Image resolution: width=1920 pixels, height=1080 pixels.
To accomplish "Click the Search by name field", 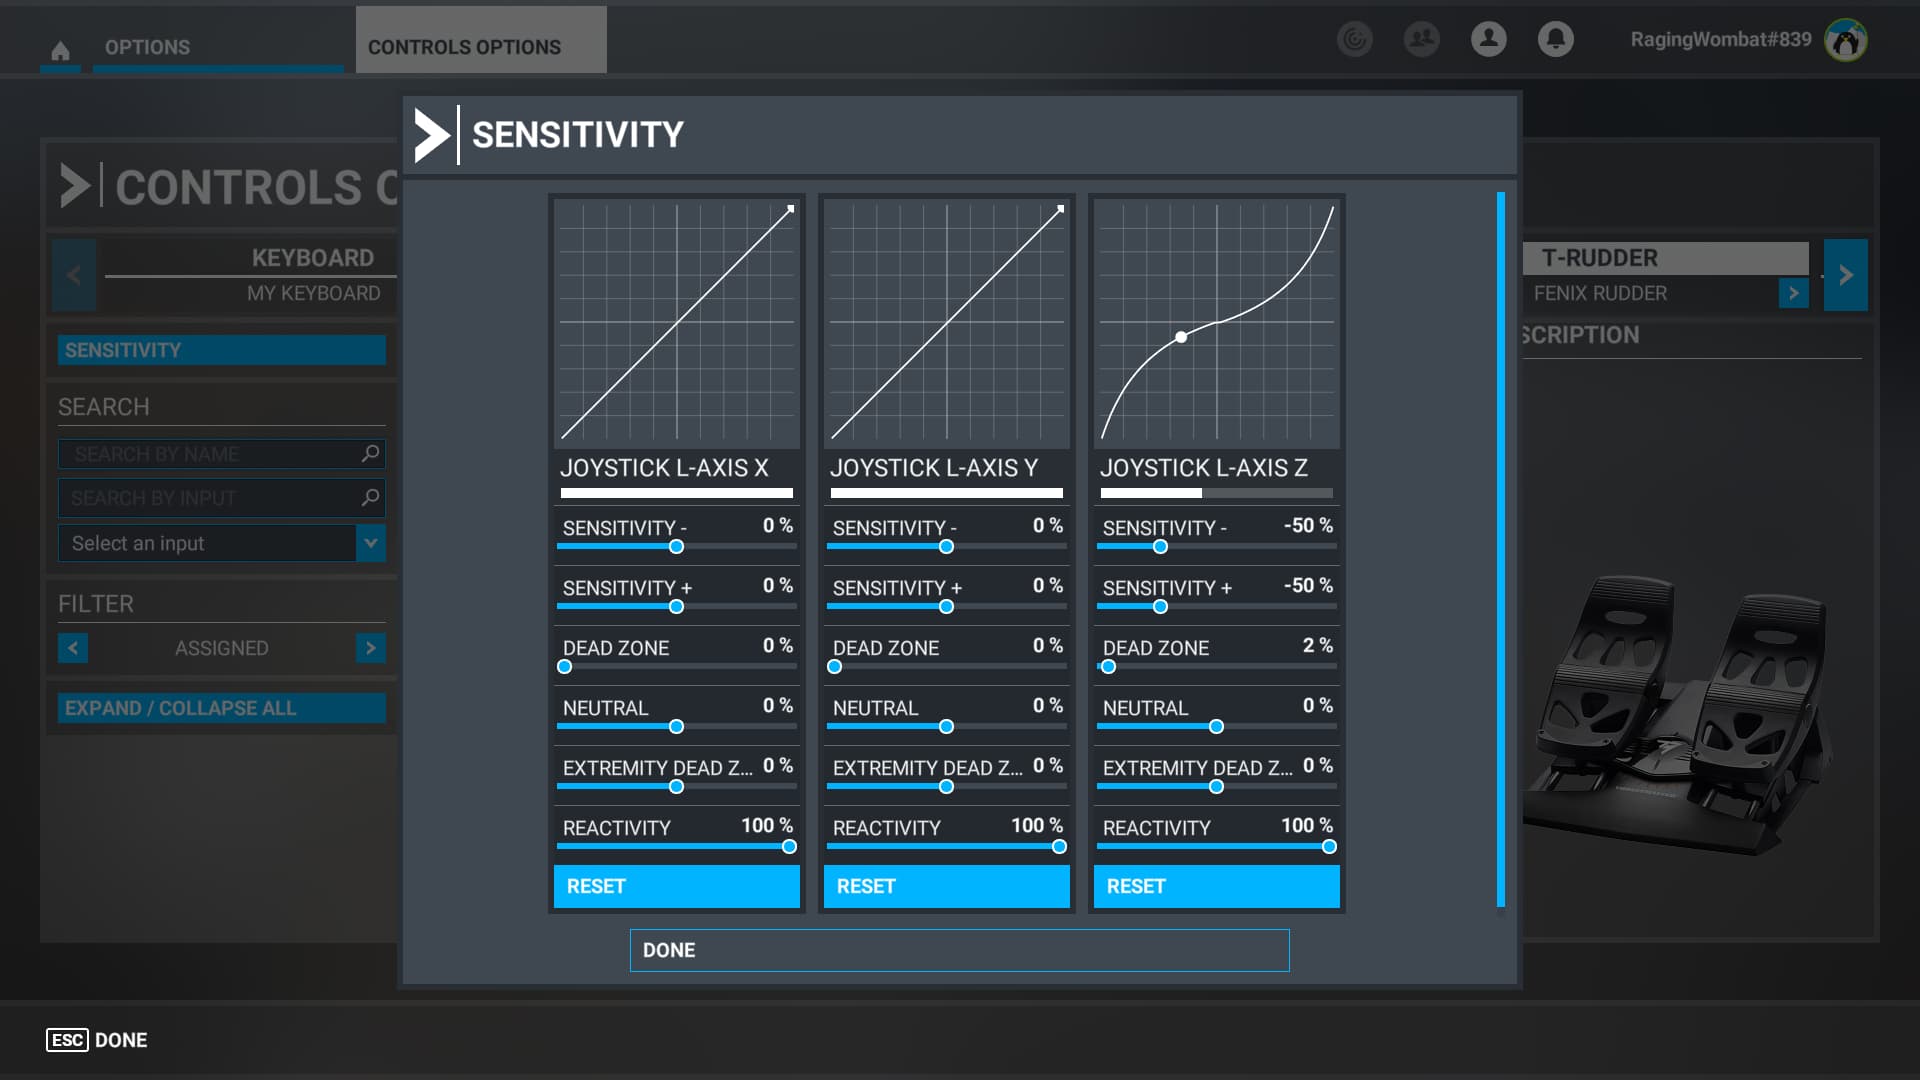I will click(210, 454).
